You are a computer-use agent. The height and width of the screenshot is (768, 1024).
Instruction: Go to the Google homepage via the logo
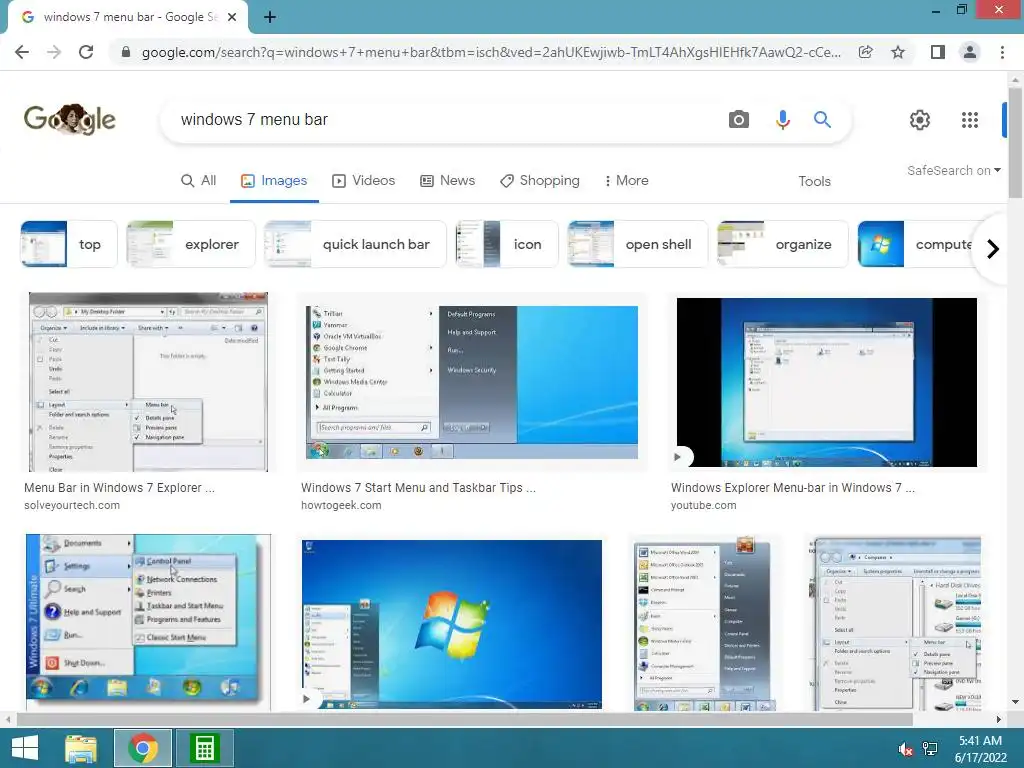pos(70,120)
